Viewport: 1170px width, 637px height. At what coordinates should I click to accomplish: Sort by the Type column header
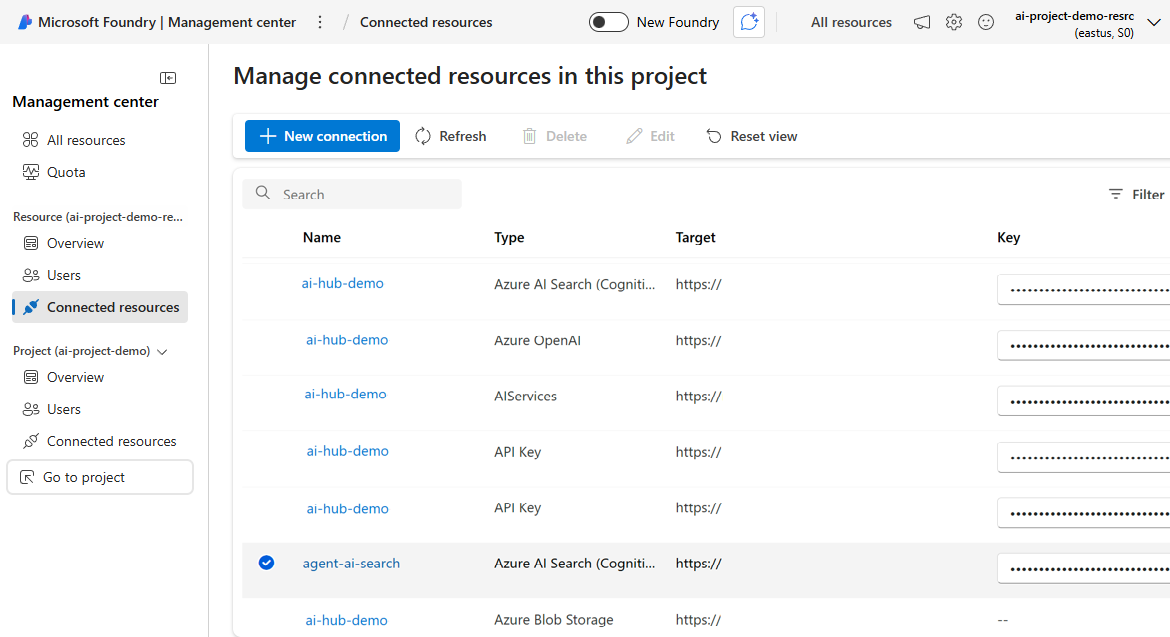click(509, 237)
